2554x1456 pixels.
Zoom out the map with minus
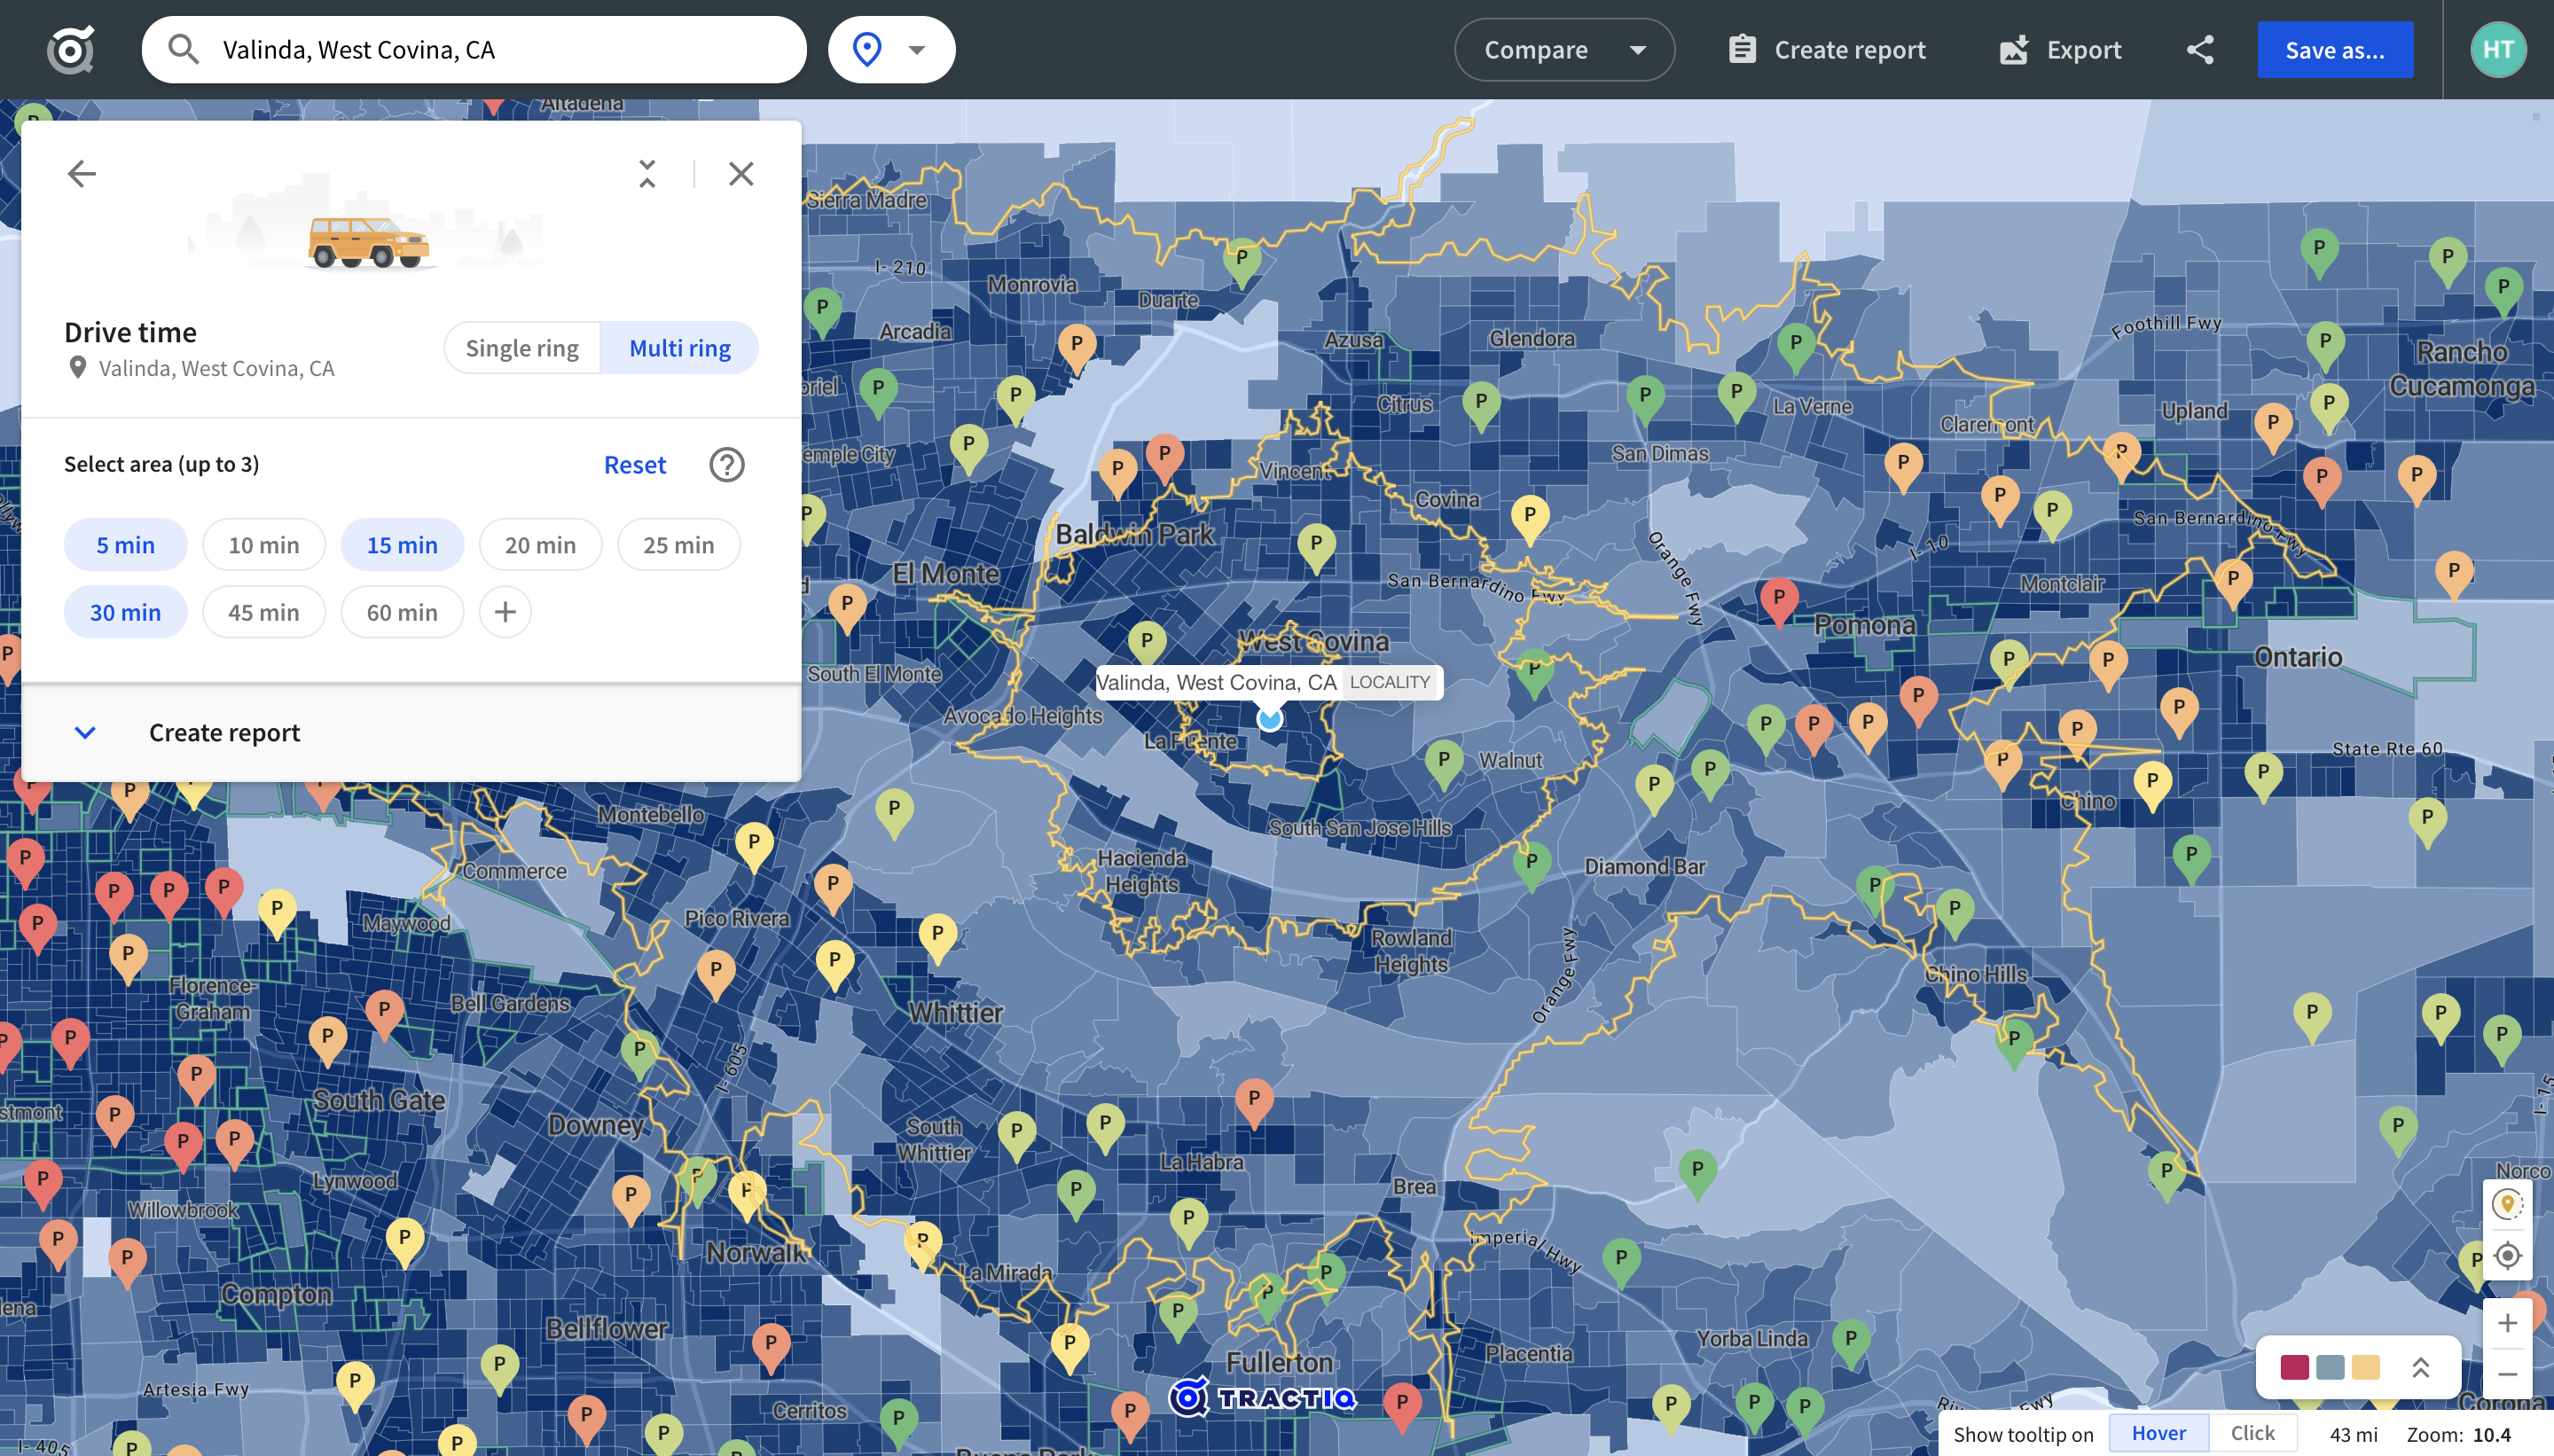(x=2507, y=1374)
